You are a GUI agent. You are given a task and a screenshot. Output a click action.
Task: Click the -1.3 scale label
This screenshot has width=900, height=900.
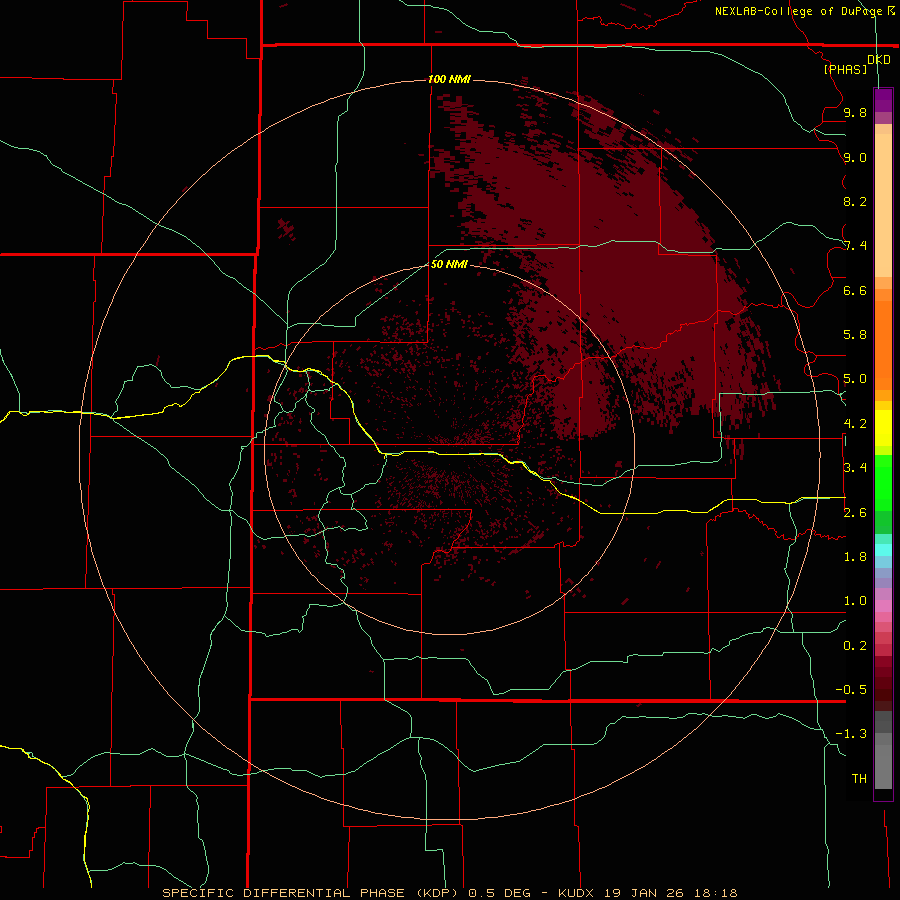click(851, 734)
